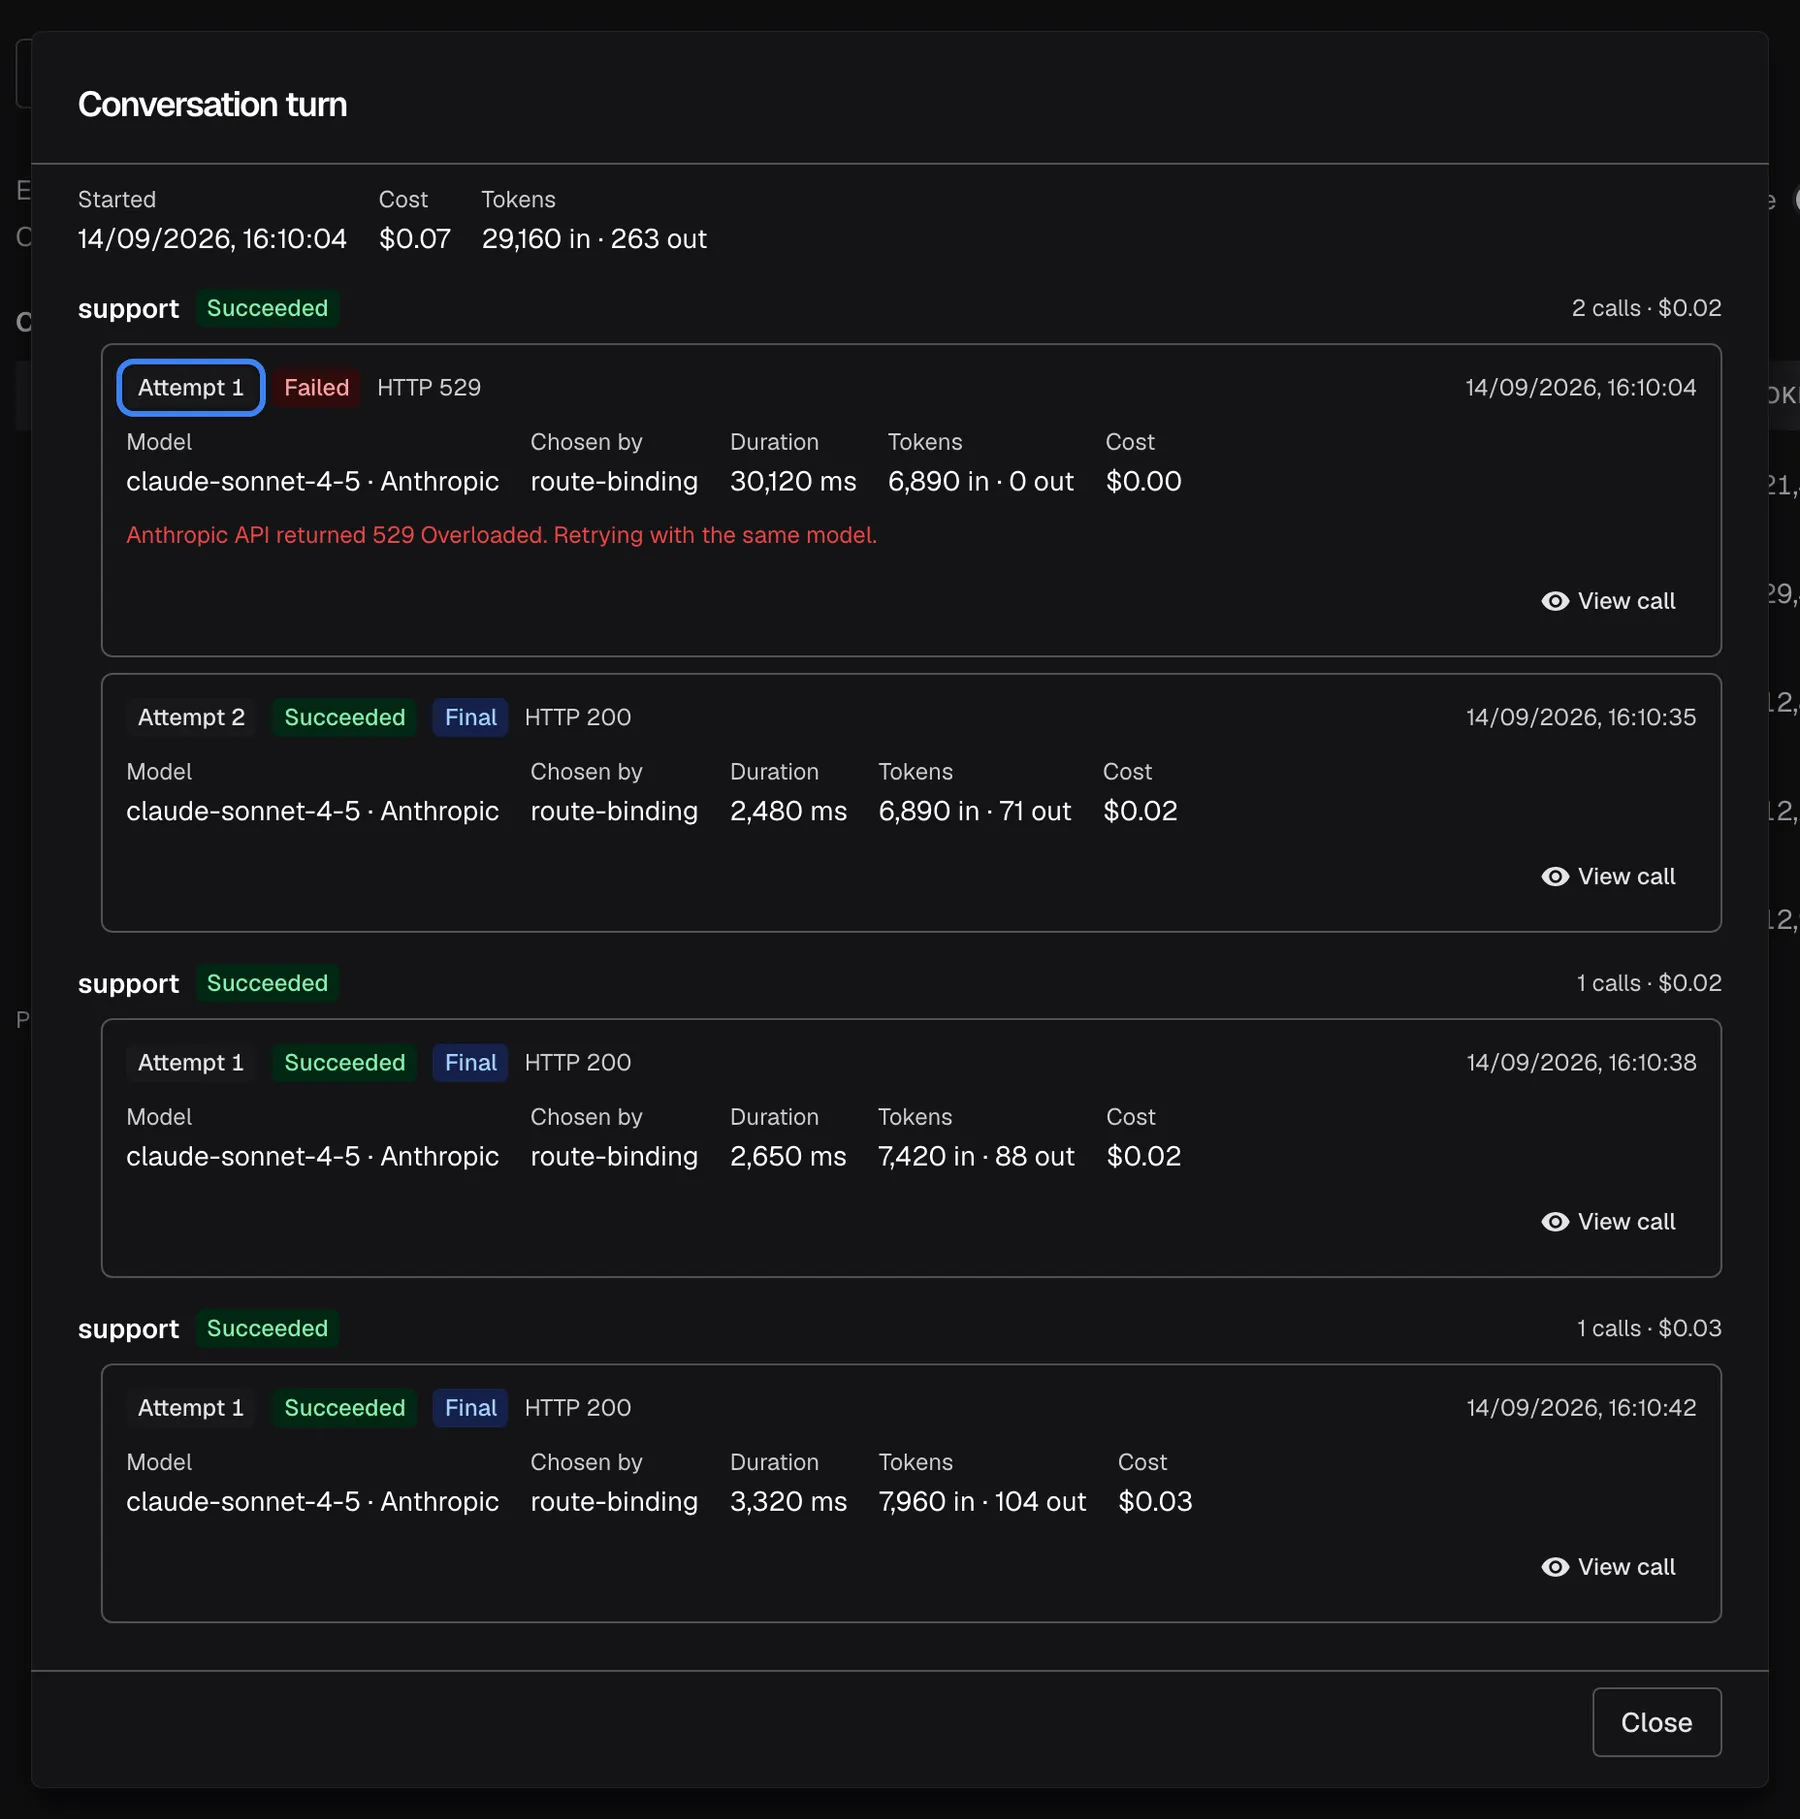Click the 3,320 ms duration value
The height and width of the screenshot is (1819, 1800).
(788, 1501)
